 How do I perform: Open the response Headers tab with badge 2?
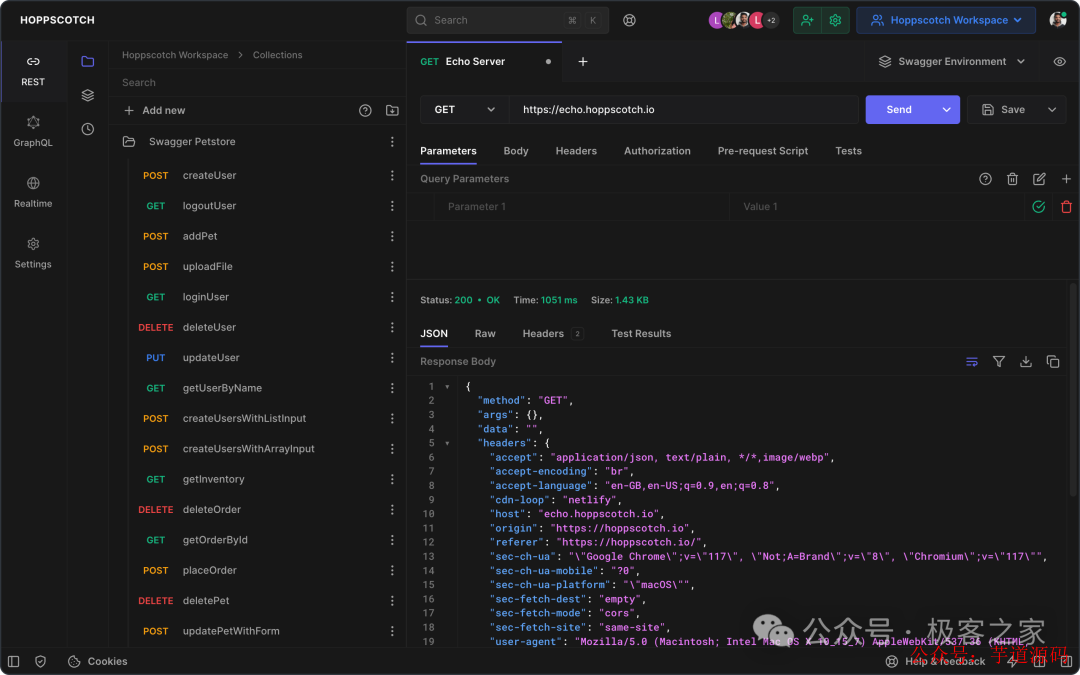click(x=553, y=333)
